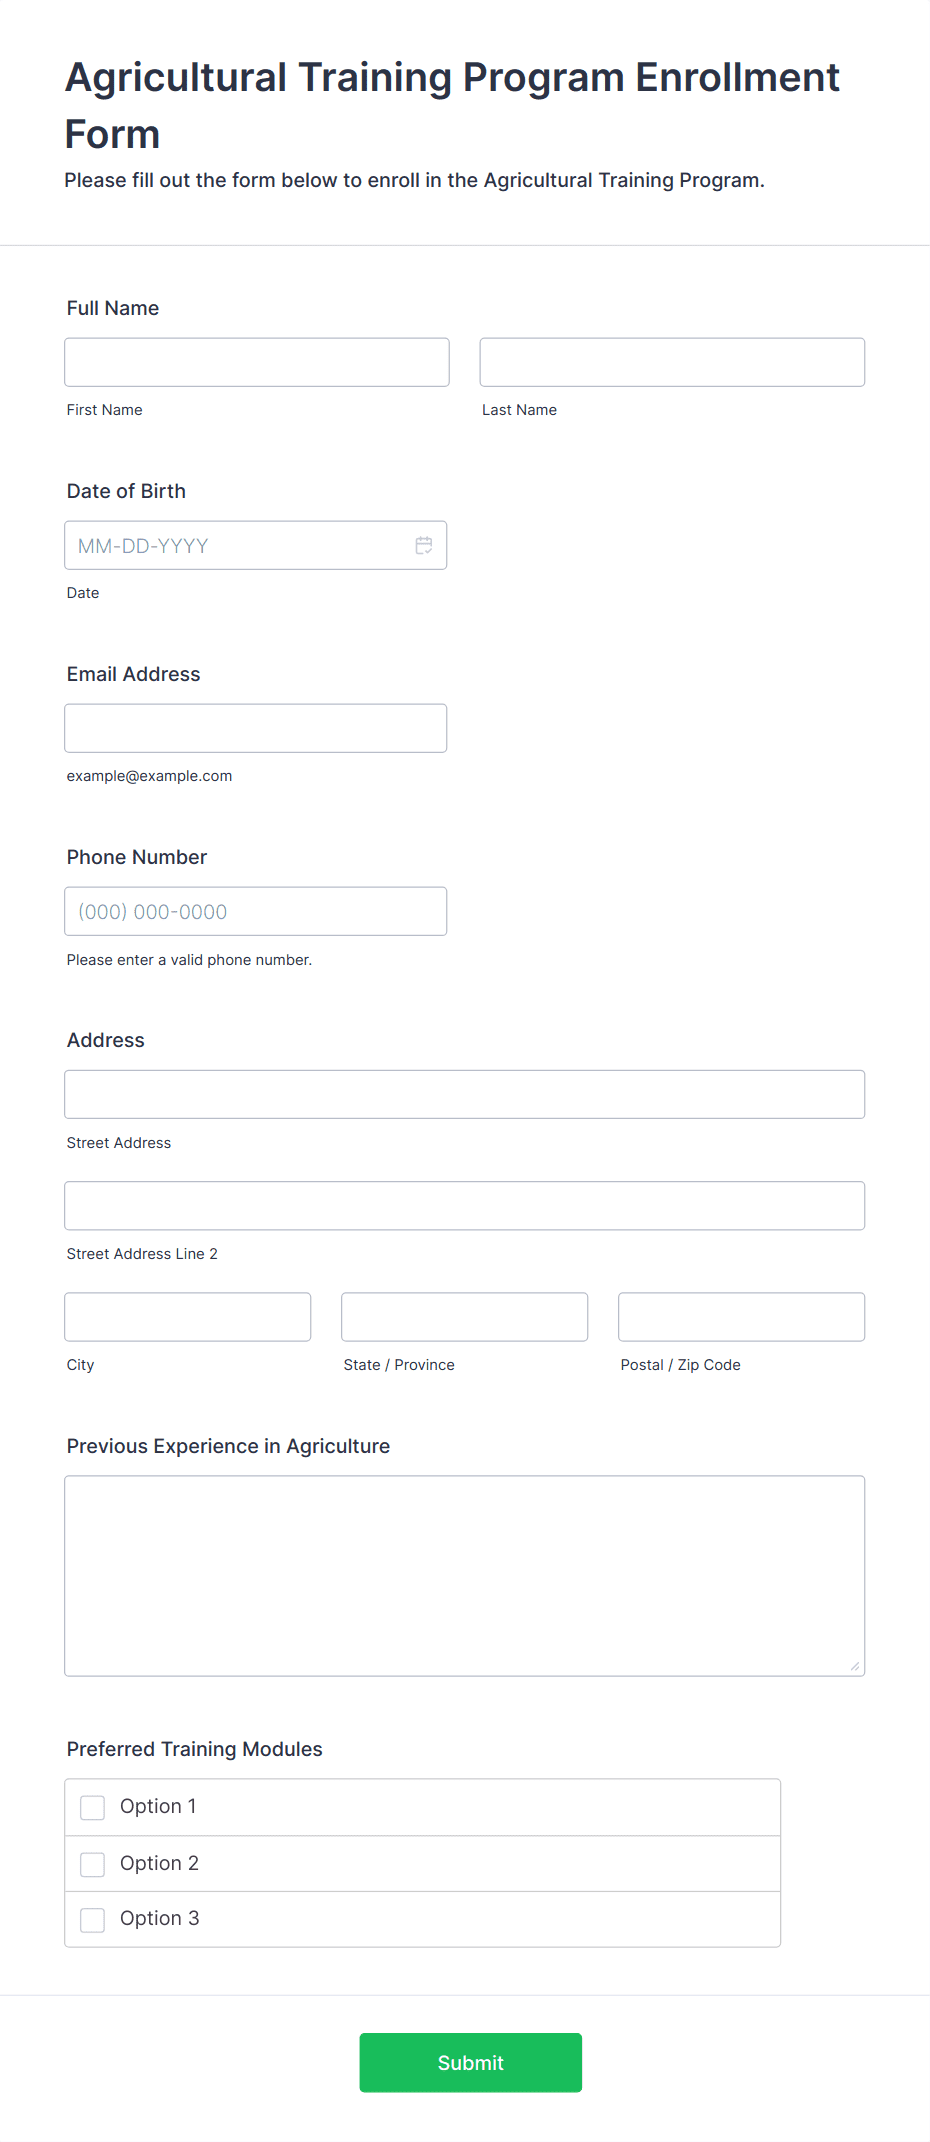Select the Option 3 row label
The width and height of the screenshot is (930, 2142).
coord(160,1918)
